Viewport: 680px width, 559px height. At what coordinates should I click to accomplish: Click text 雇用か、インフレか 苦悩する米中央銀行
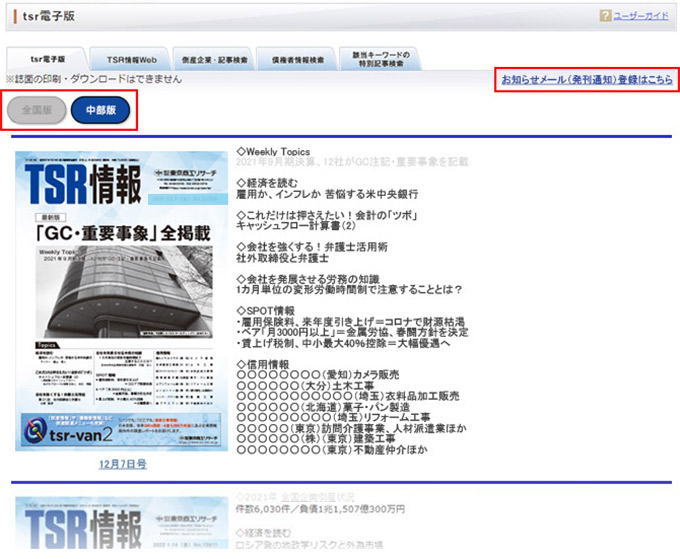327,194
